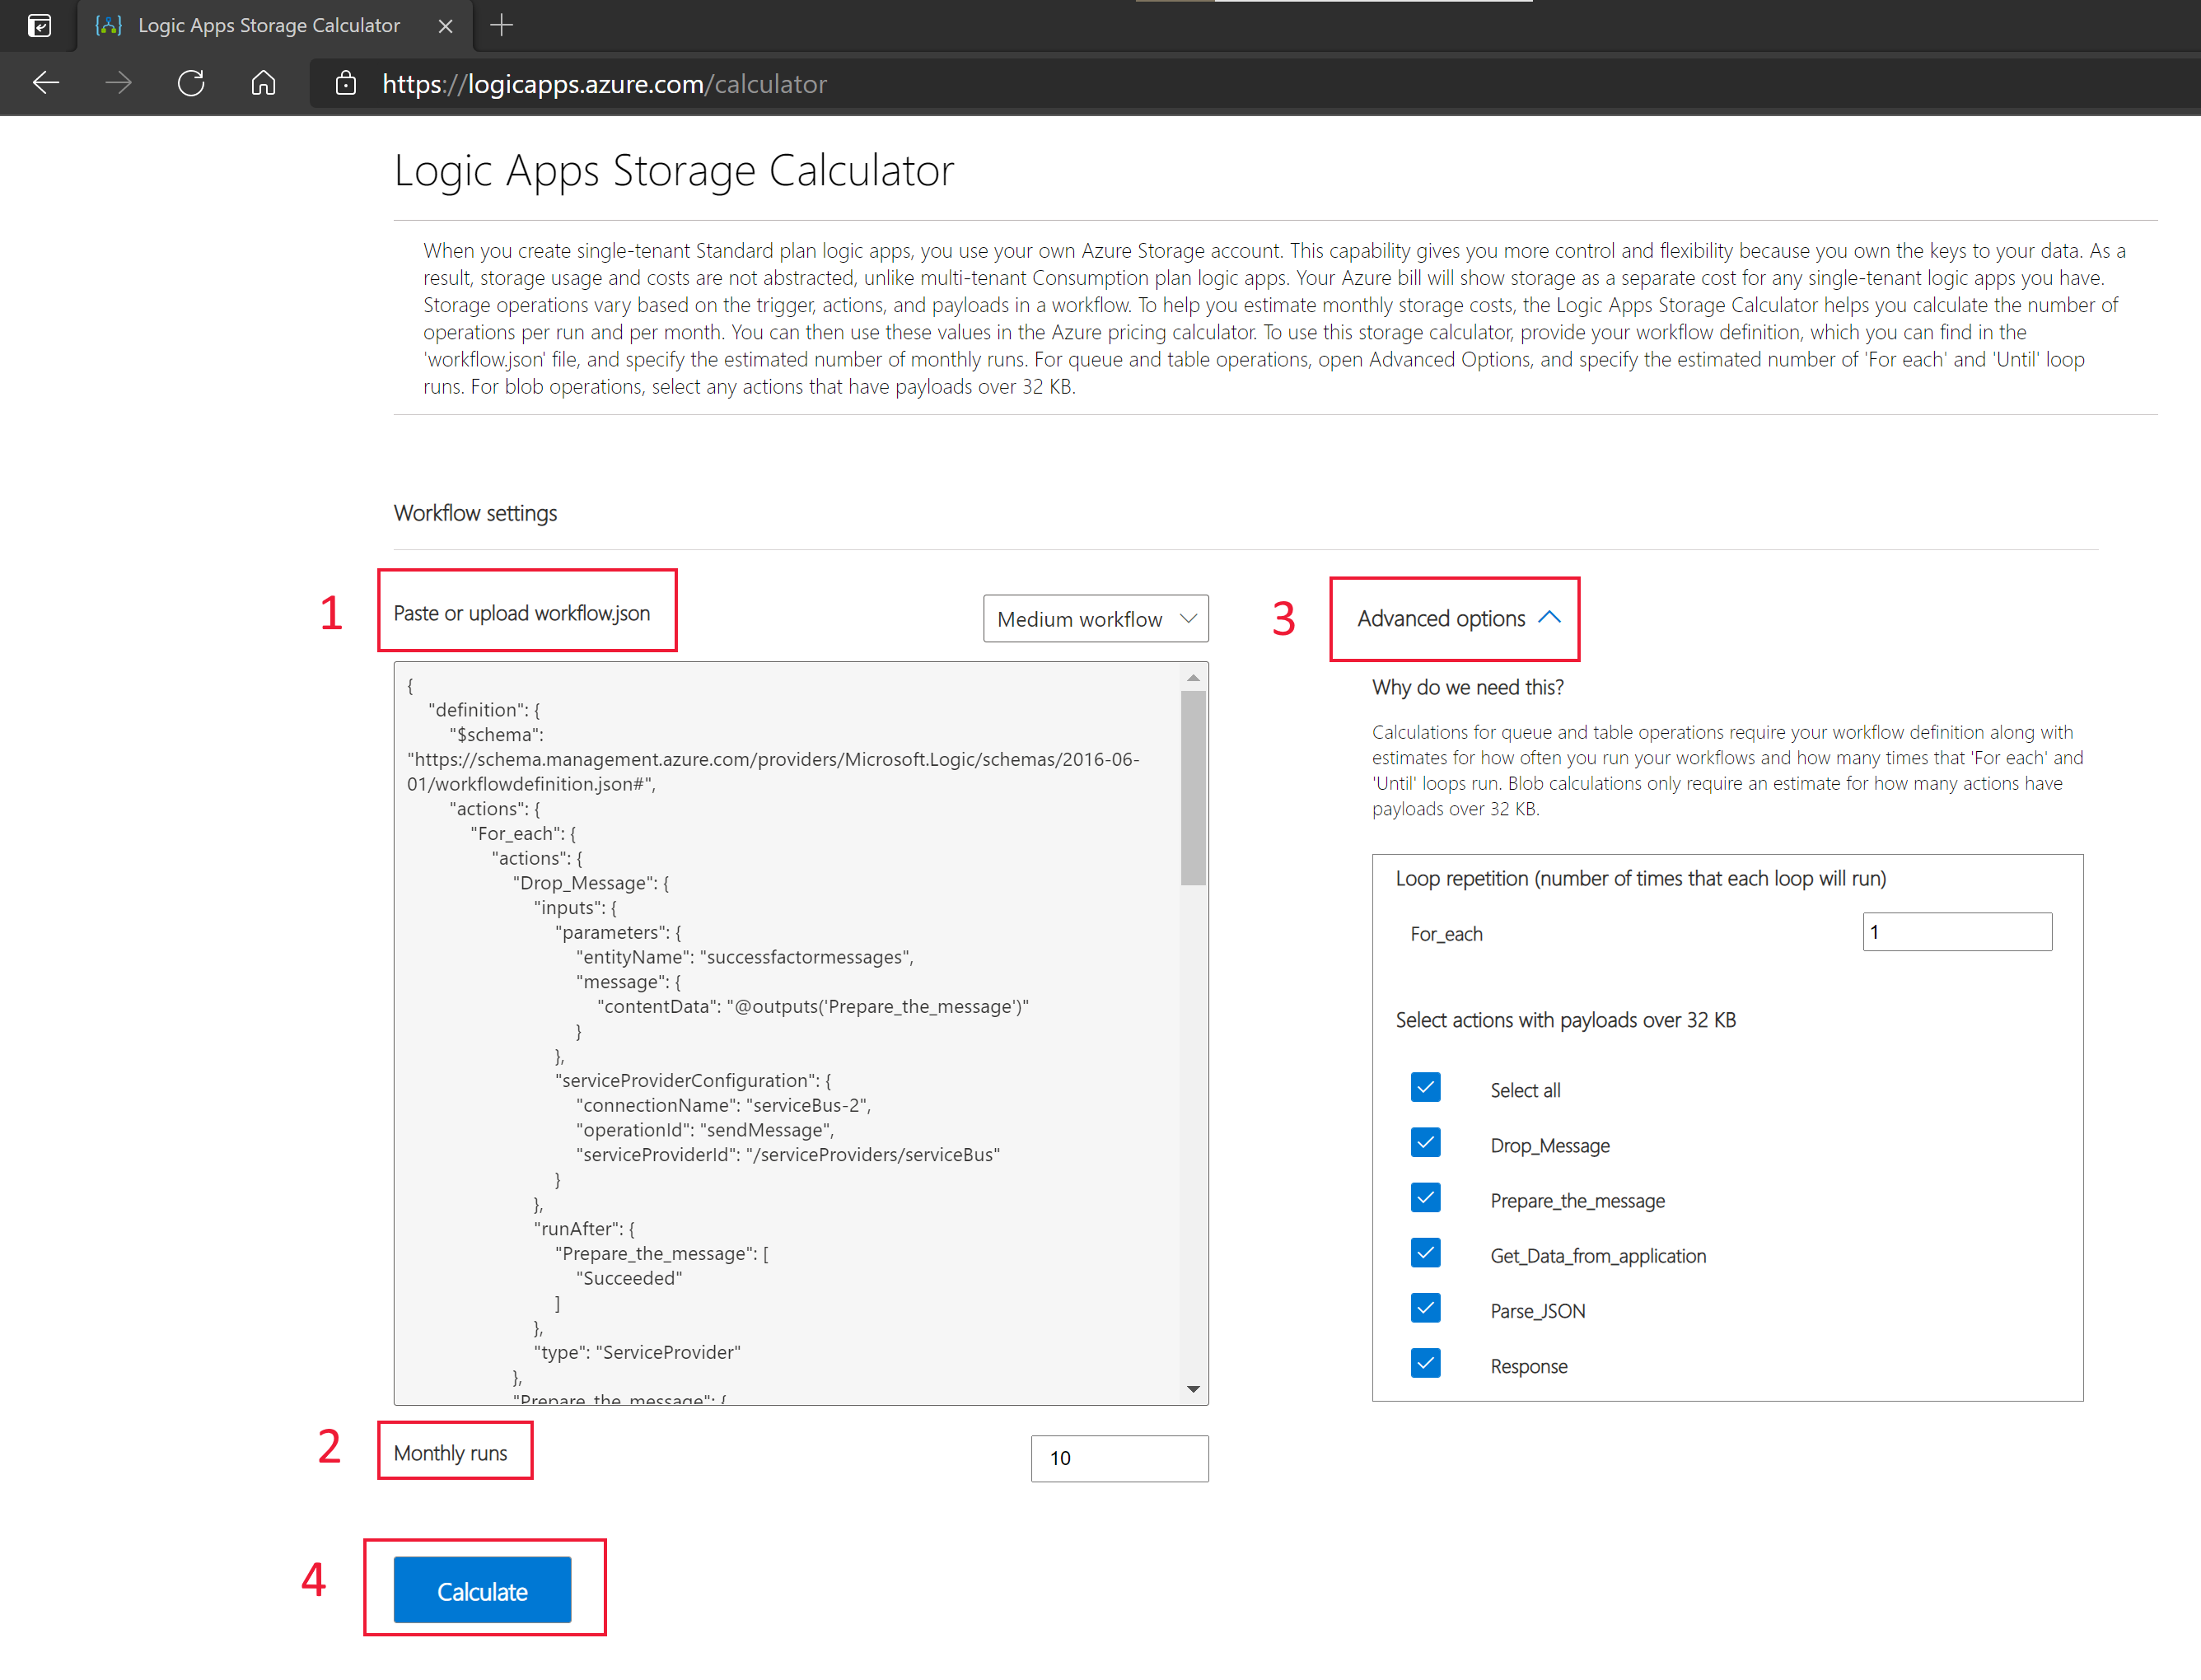Open the Medium workflow dropdown

pos(1095,619)
